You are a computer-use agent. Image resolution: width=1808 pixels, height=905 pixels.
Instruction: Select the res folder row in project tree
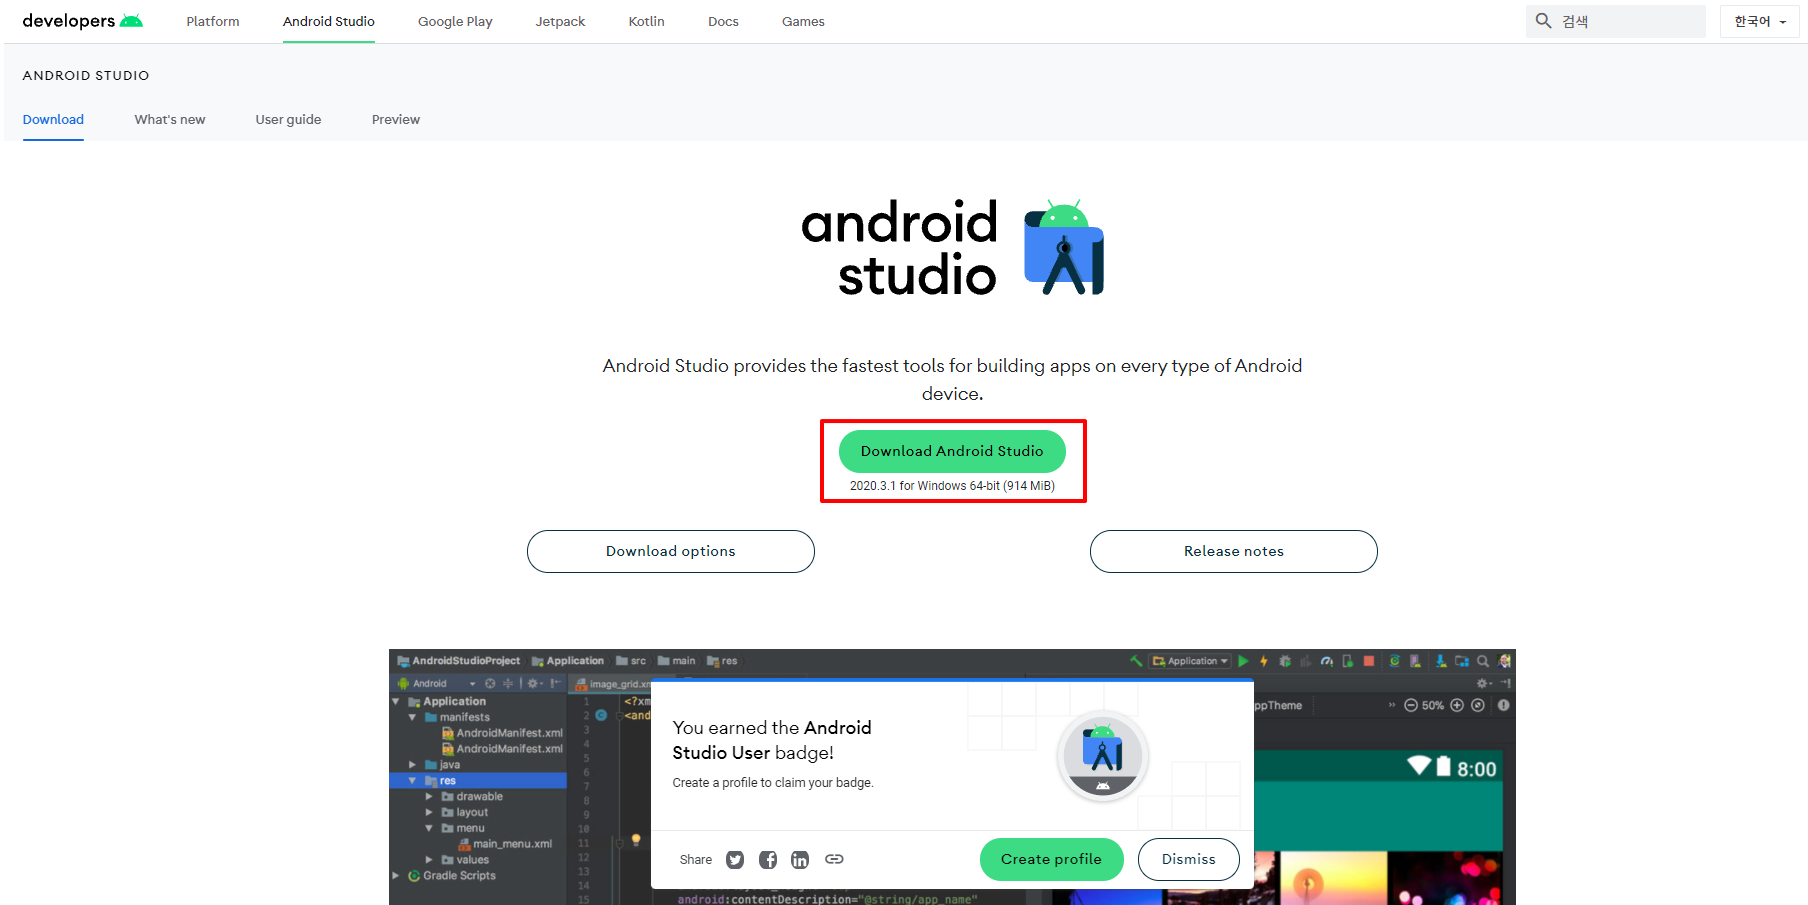coord(478,781)
